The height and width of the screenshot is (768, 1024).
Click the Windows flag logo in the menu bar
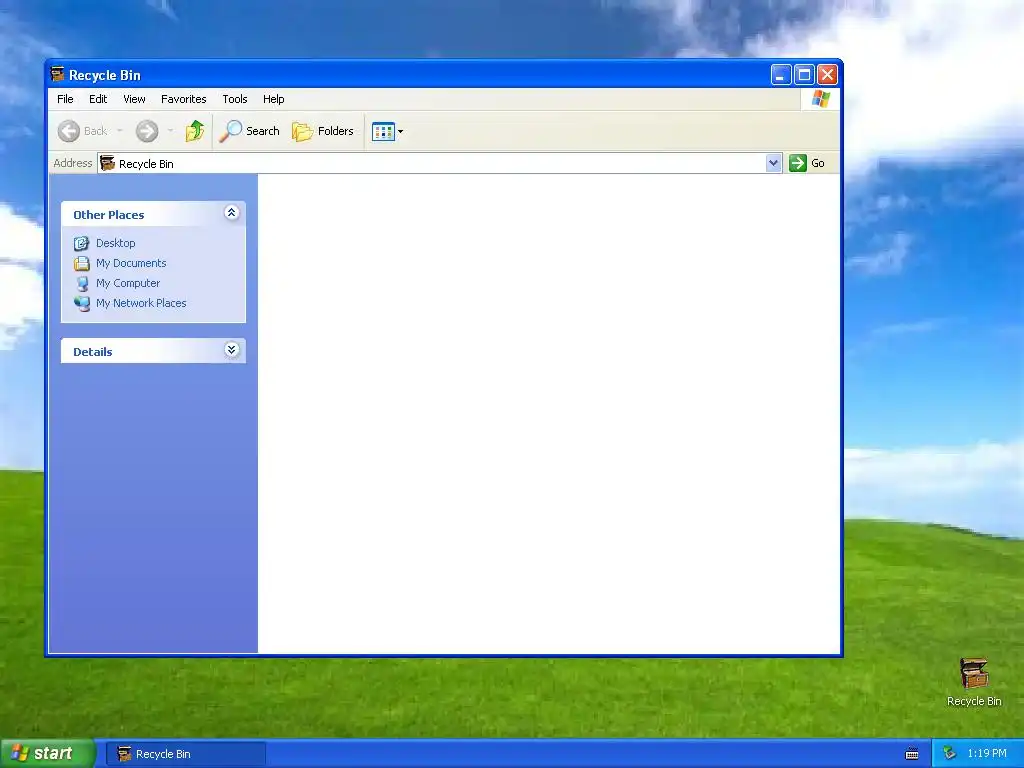(821, 99)
